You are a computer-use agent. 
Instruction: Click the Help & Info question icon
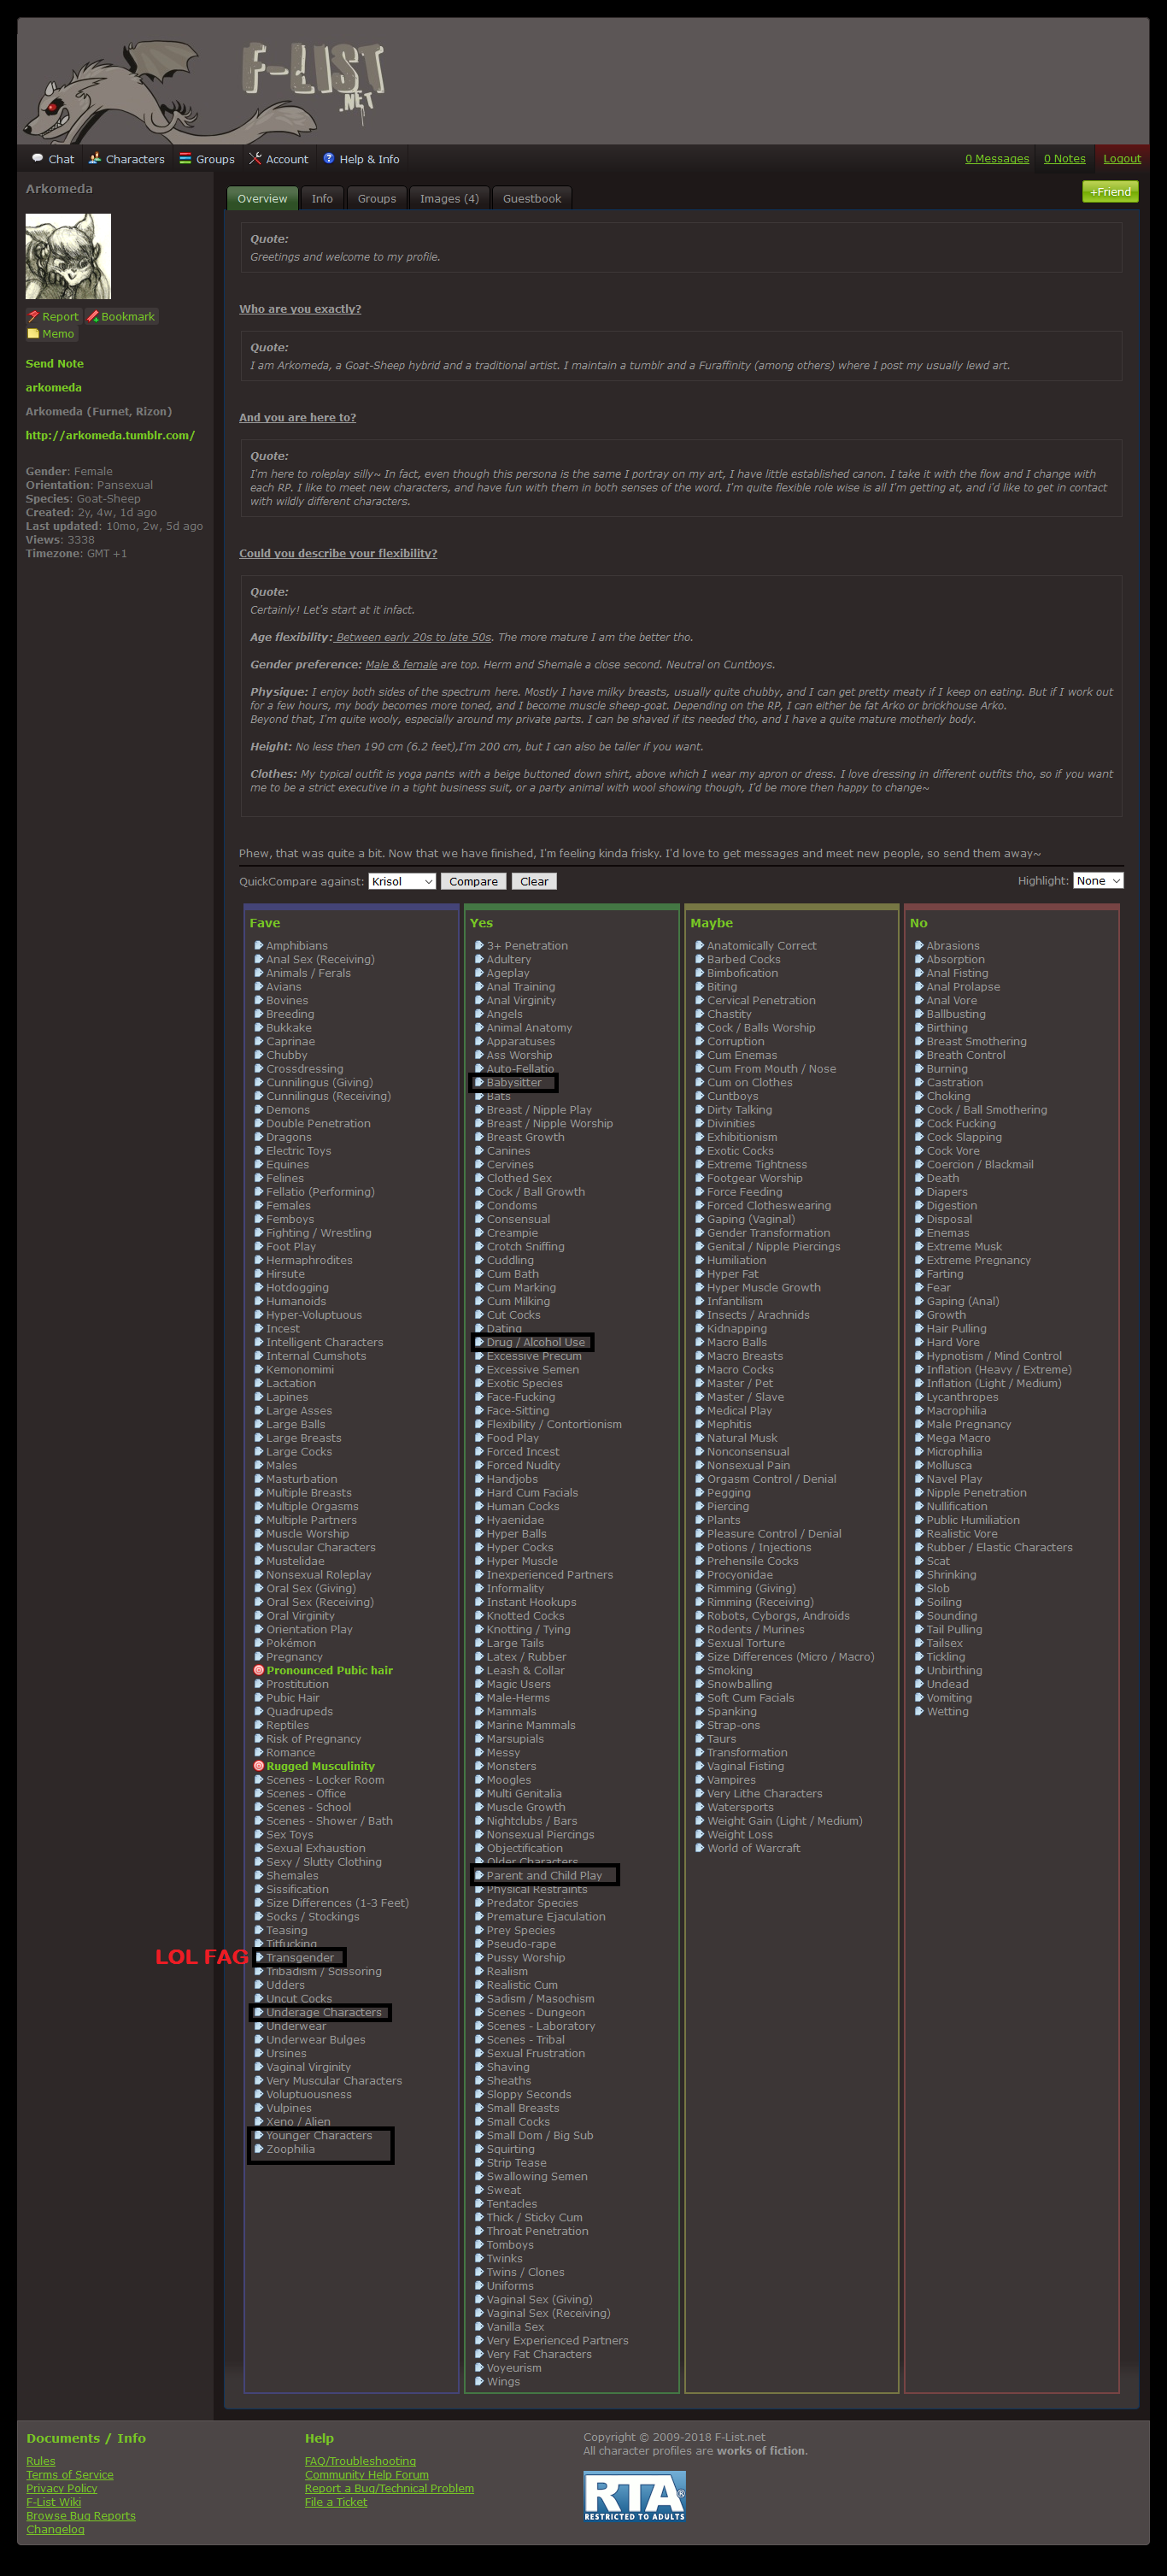pos(329,158)
